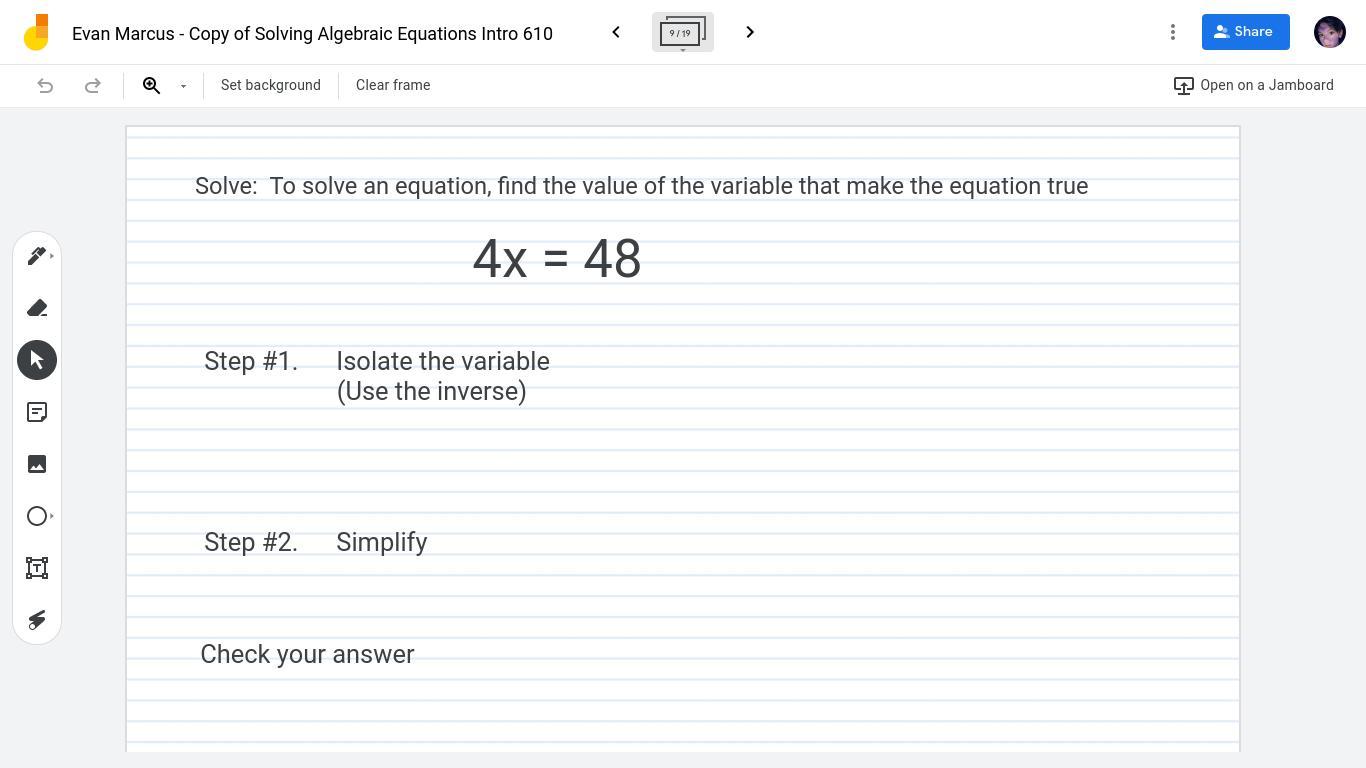Expand the zoom level dropdown arrow
1366x768 pixels.
click(x=183, y=86)
